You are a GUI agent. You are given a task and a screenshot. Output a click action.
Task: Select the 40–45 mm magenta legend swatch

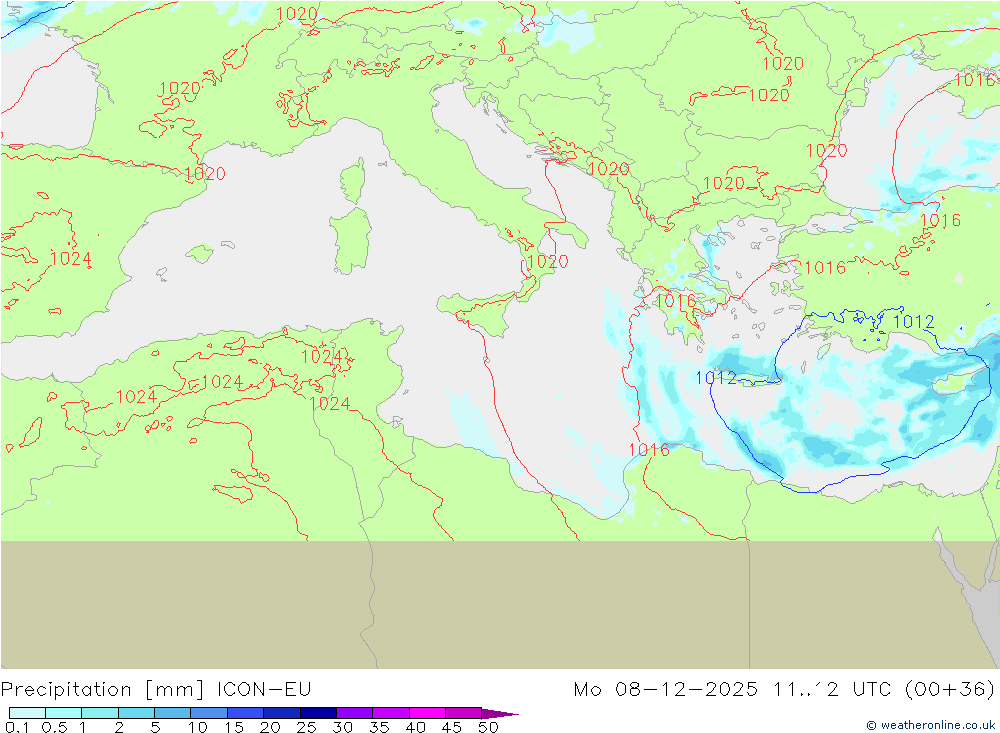point(427,713)
